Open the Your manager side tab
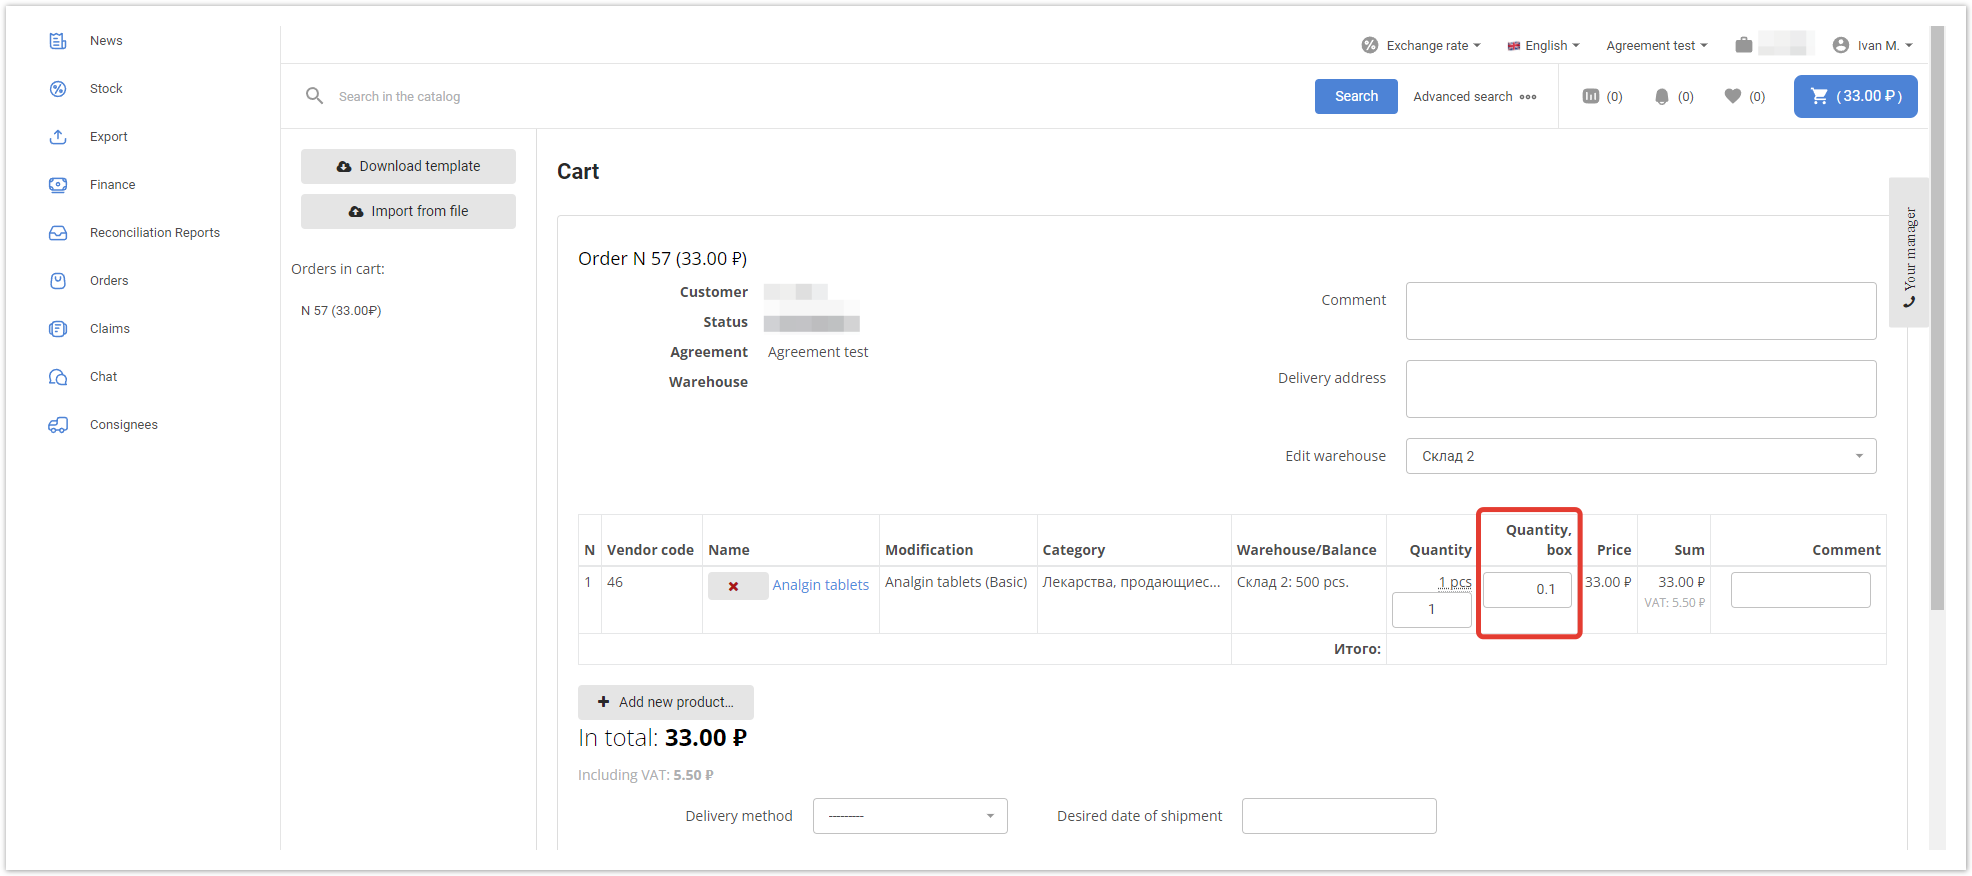Image resolution: width=1972 pixels, height=876 pixels. [x=1909, y=254]
